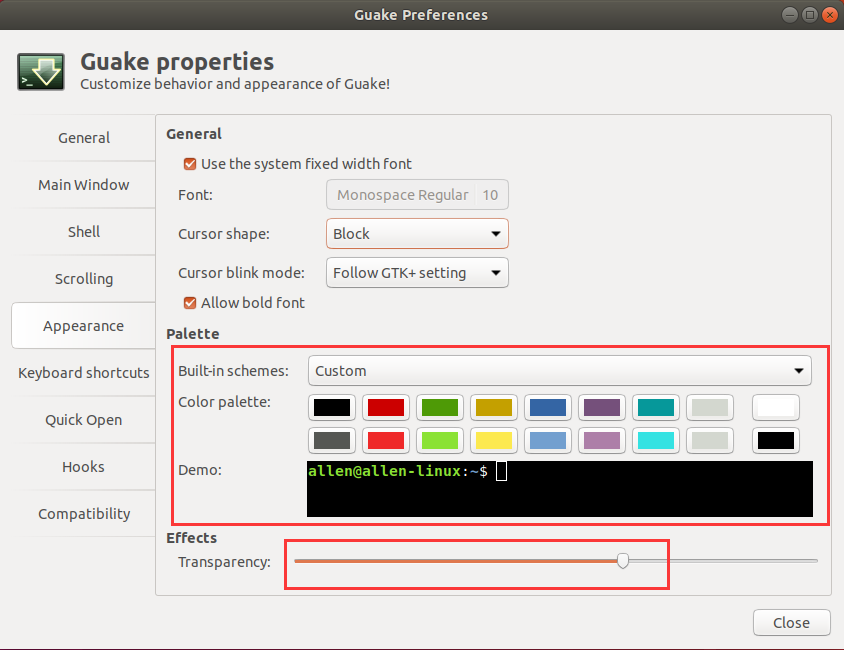844x650 pixels.
Task: Open the Shell tab
Action: [x=83, y=231]
